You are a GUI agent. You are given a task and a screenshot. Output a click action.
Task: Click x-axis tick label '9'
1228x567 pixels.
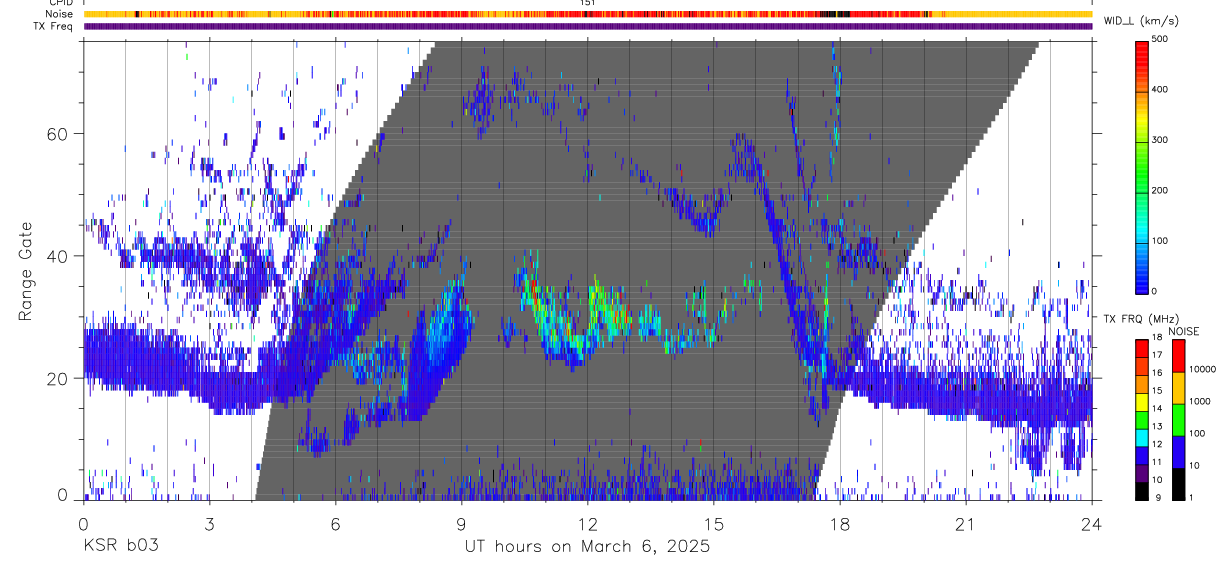tap(461, 524)
